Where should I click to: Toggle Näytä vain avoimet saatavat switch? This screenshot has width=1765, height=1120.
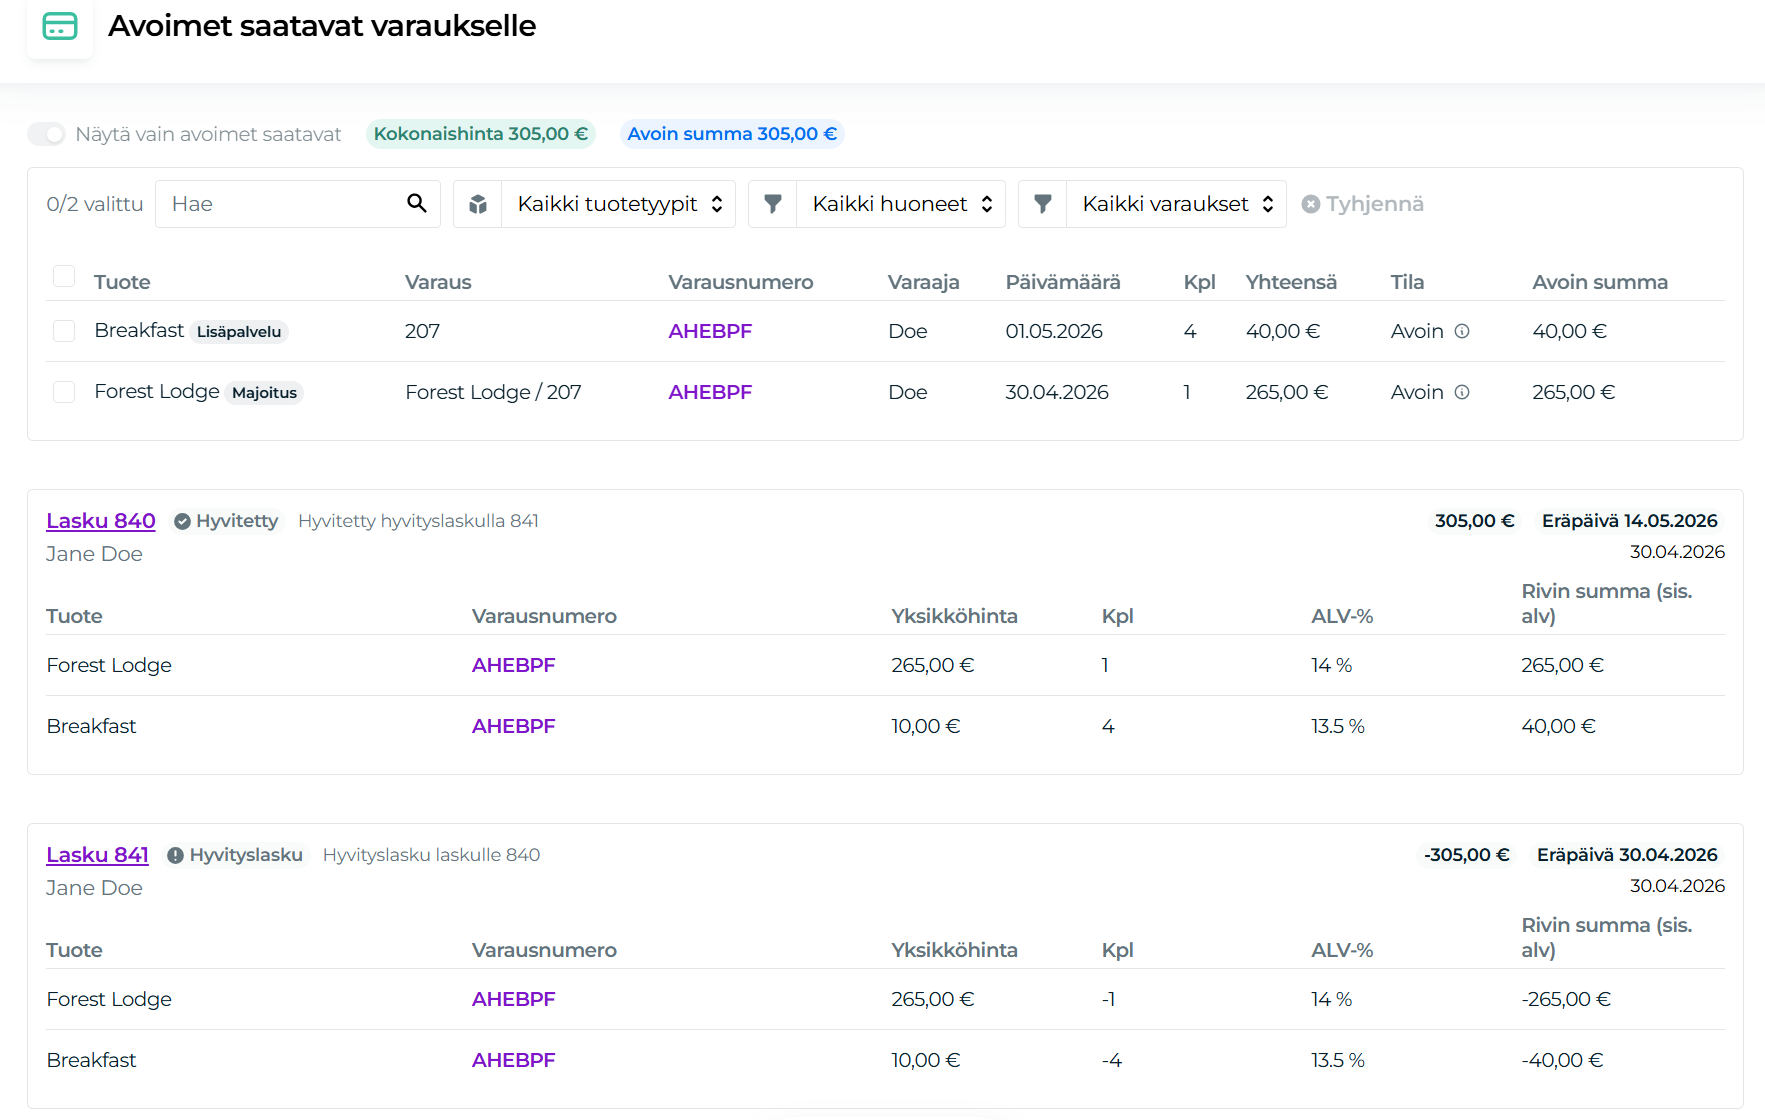[x=46, y=134]
